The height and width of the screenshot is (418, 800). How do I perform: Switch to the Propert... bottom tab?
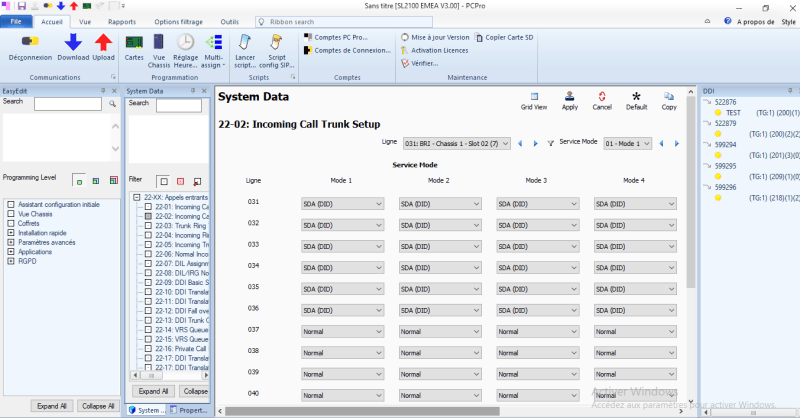[188, 410]
